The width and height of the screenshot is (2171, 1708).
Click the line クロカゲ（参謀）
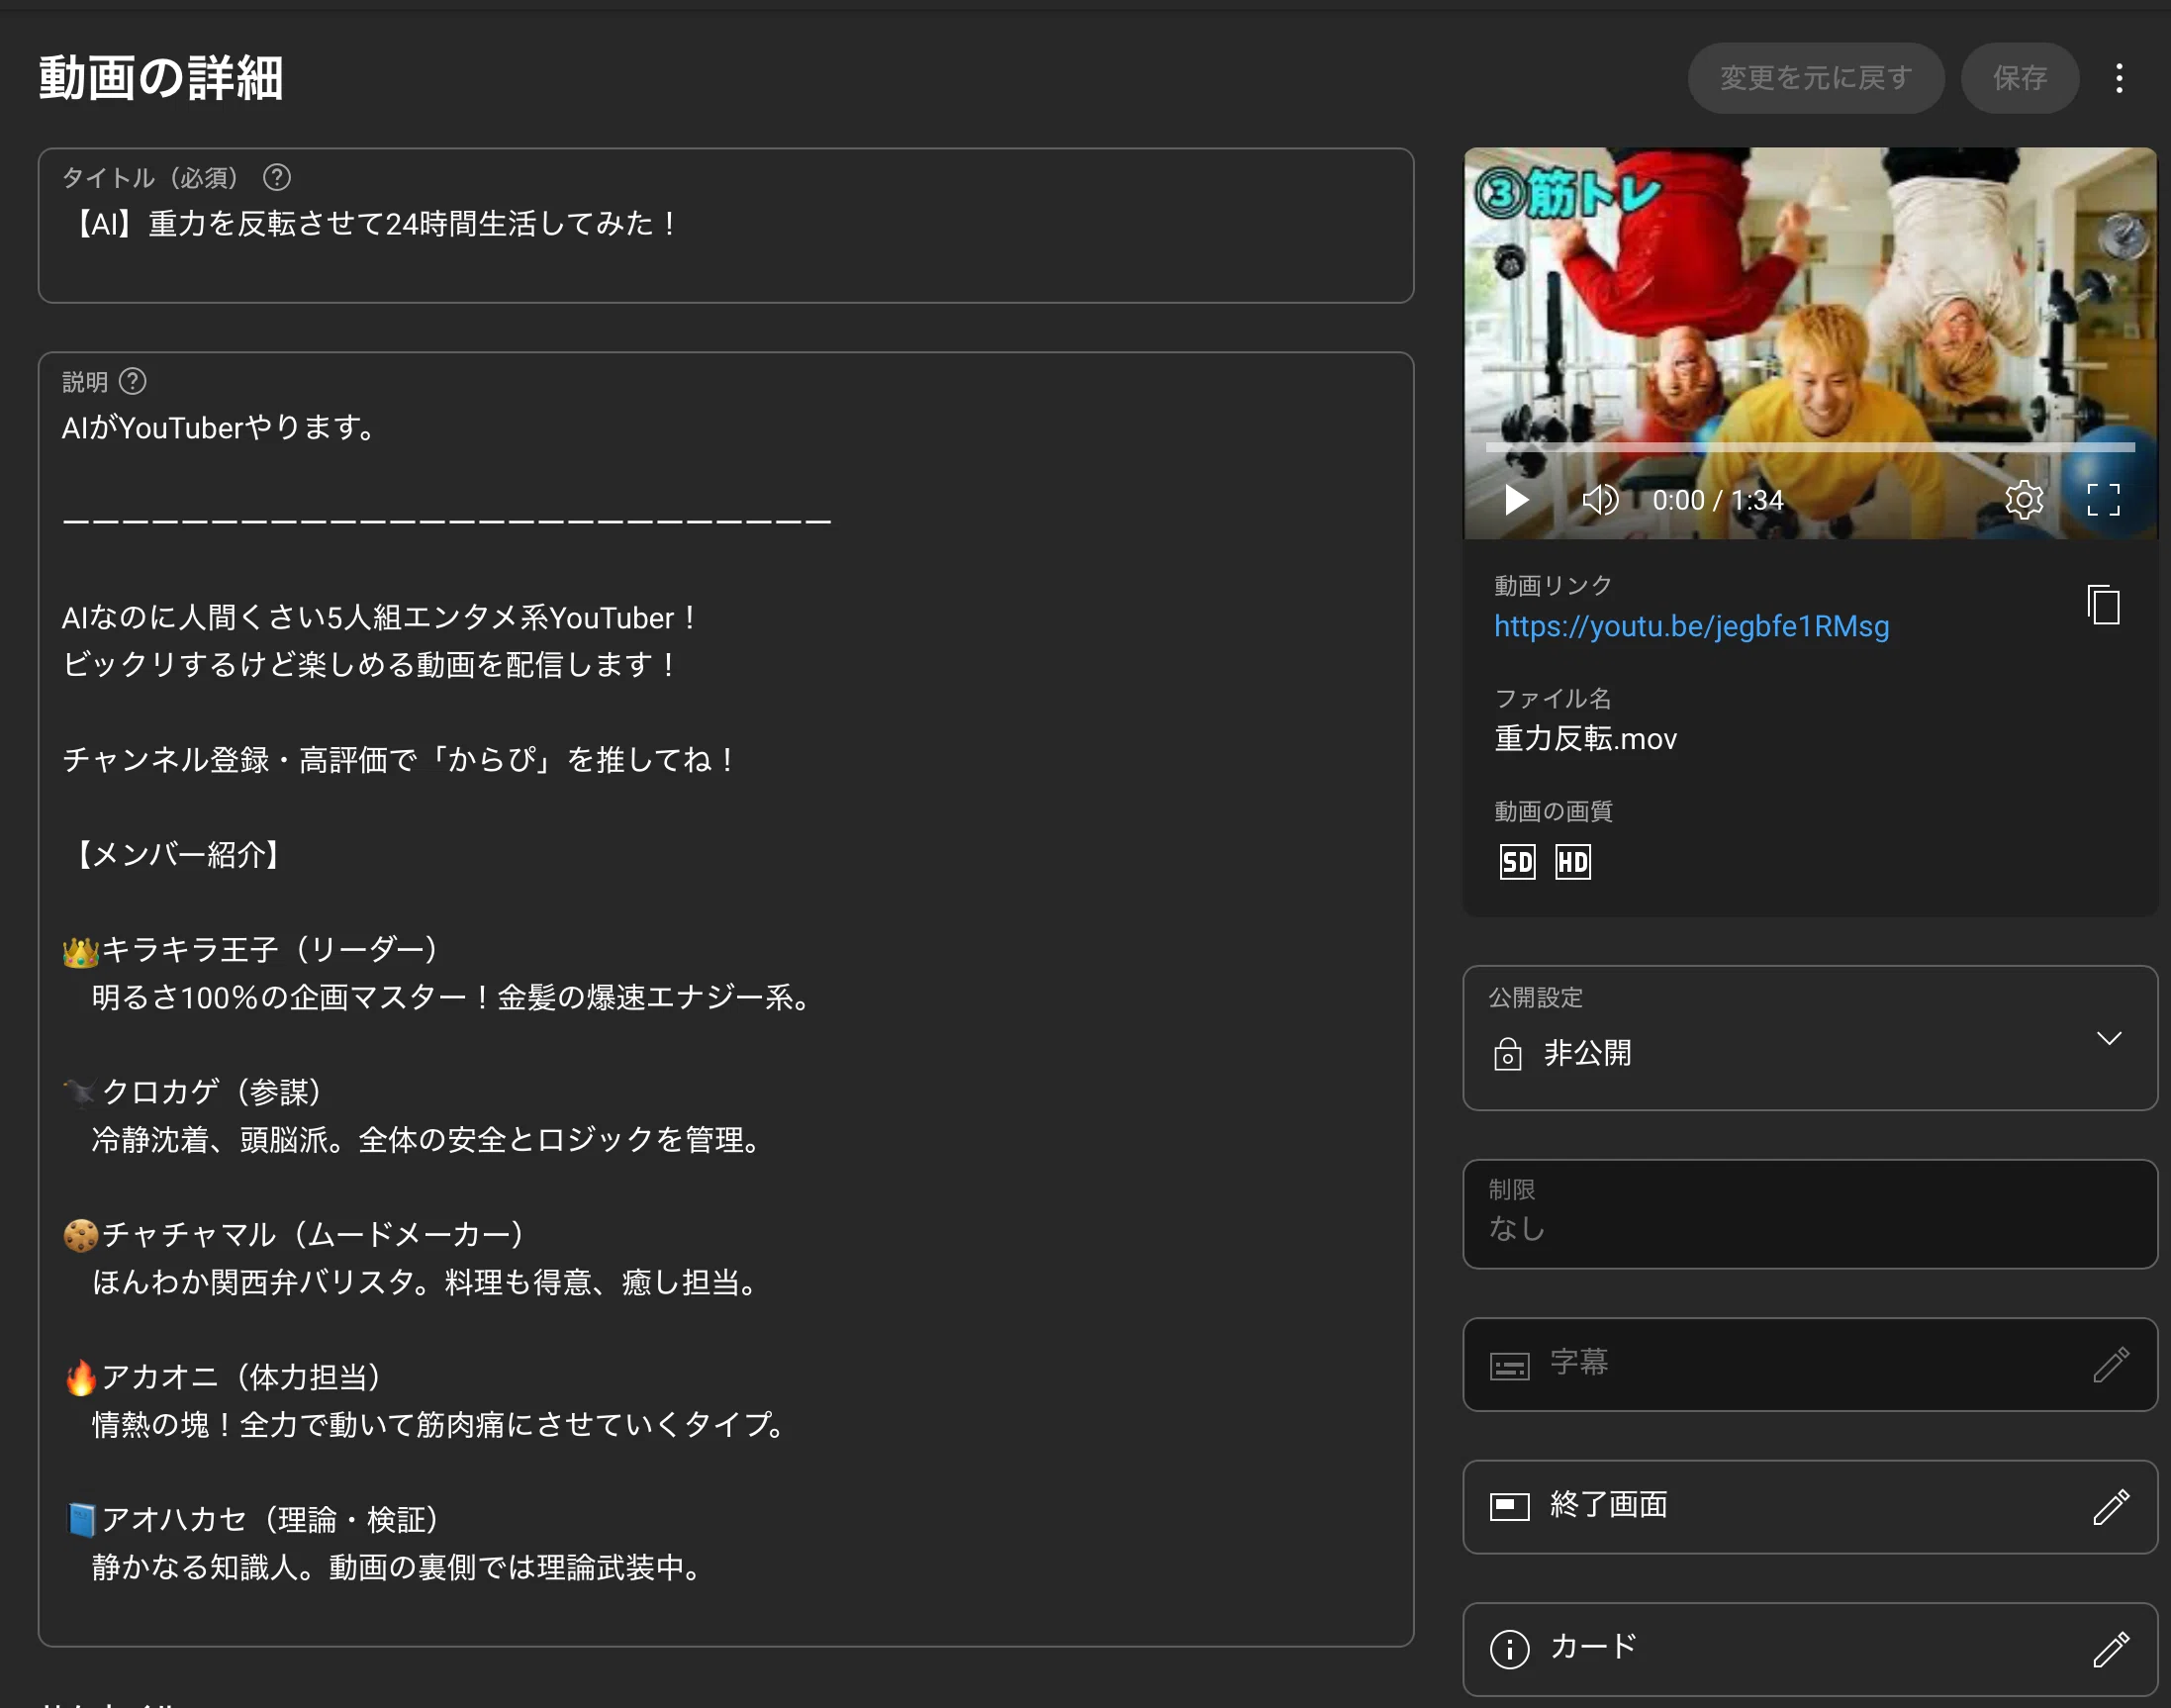pyautogui.click(x=192, y=1091)
